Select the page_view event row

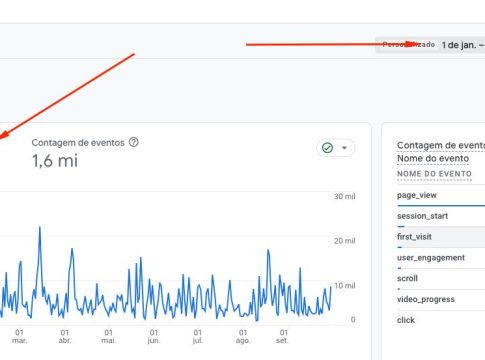click(x=441, y=196)
